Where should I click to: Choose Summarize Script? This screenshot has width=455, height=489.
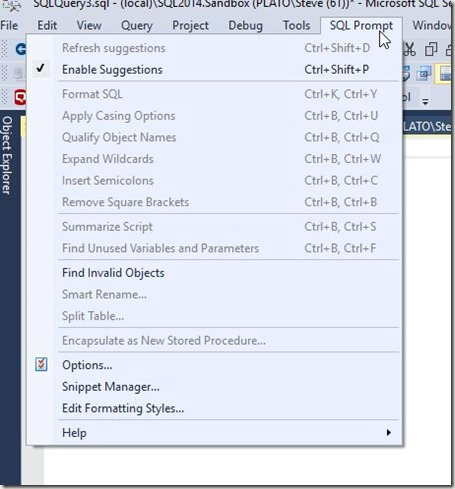pyautogui.click(x=214, y=227)
